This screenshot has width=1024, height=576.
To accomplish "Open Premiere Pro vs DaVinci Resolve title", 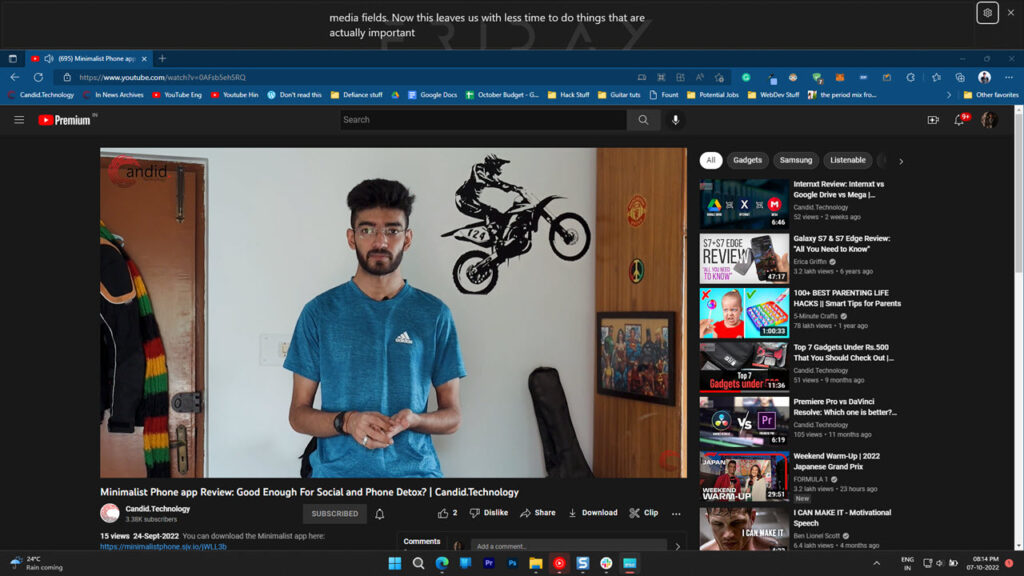I will pos(844,407).
